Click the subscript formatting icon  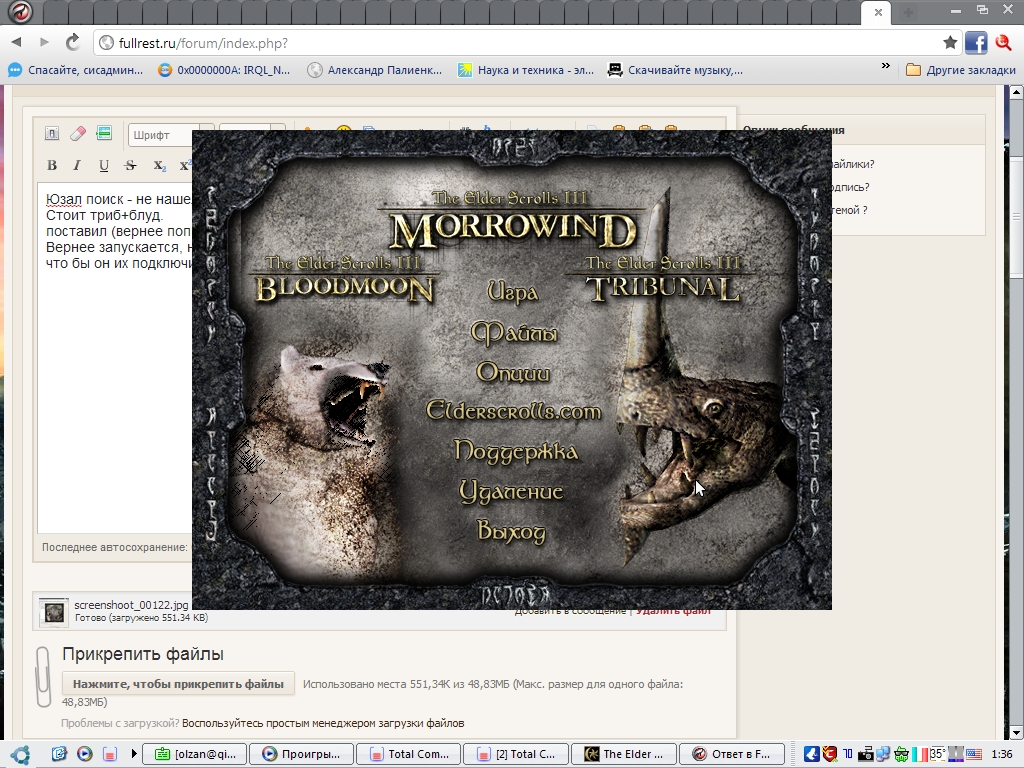[158, 166]
